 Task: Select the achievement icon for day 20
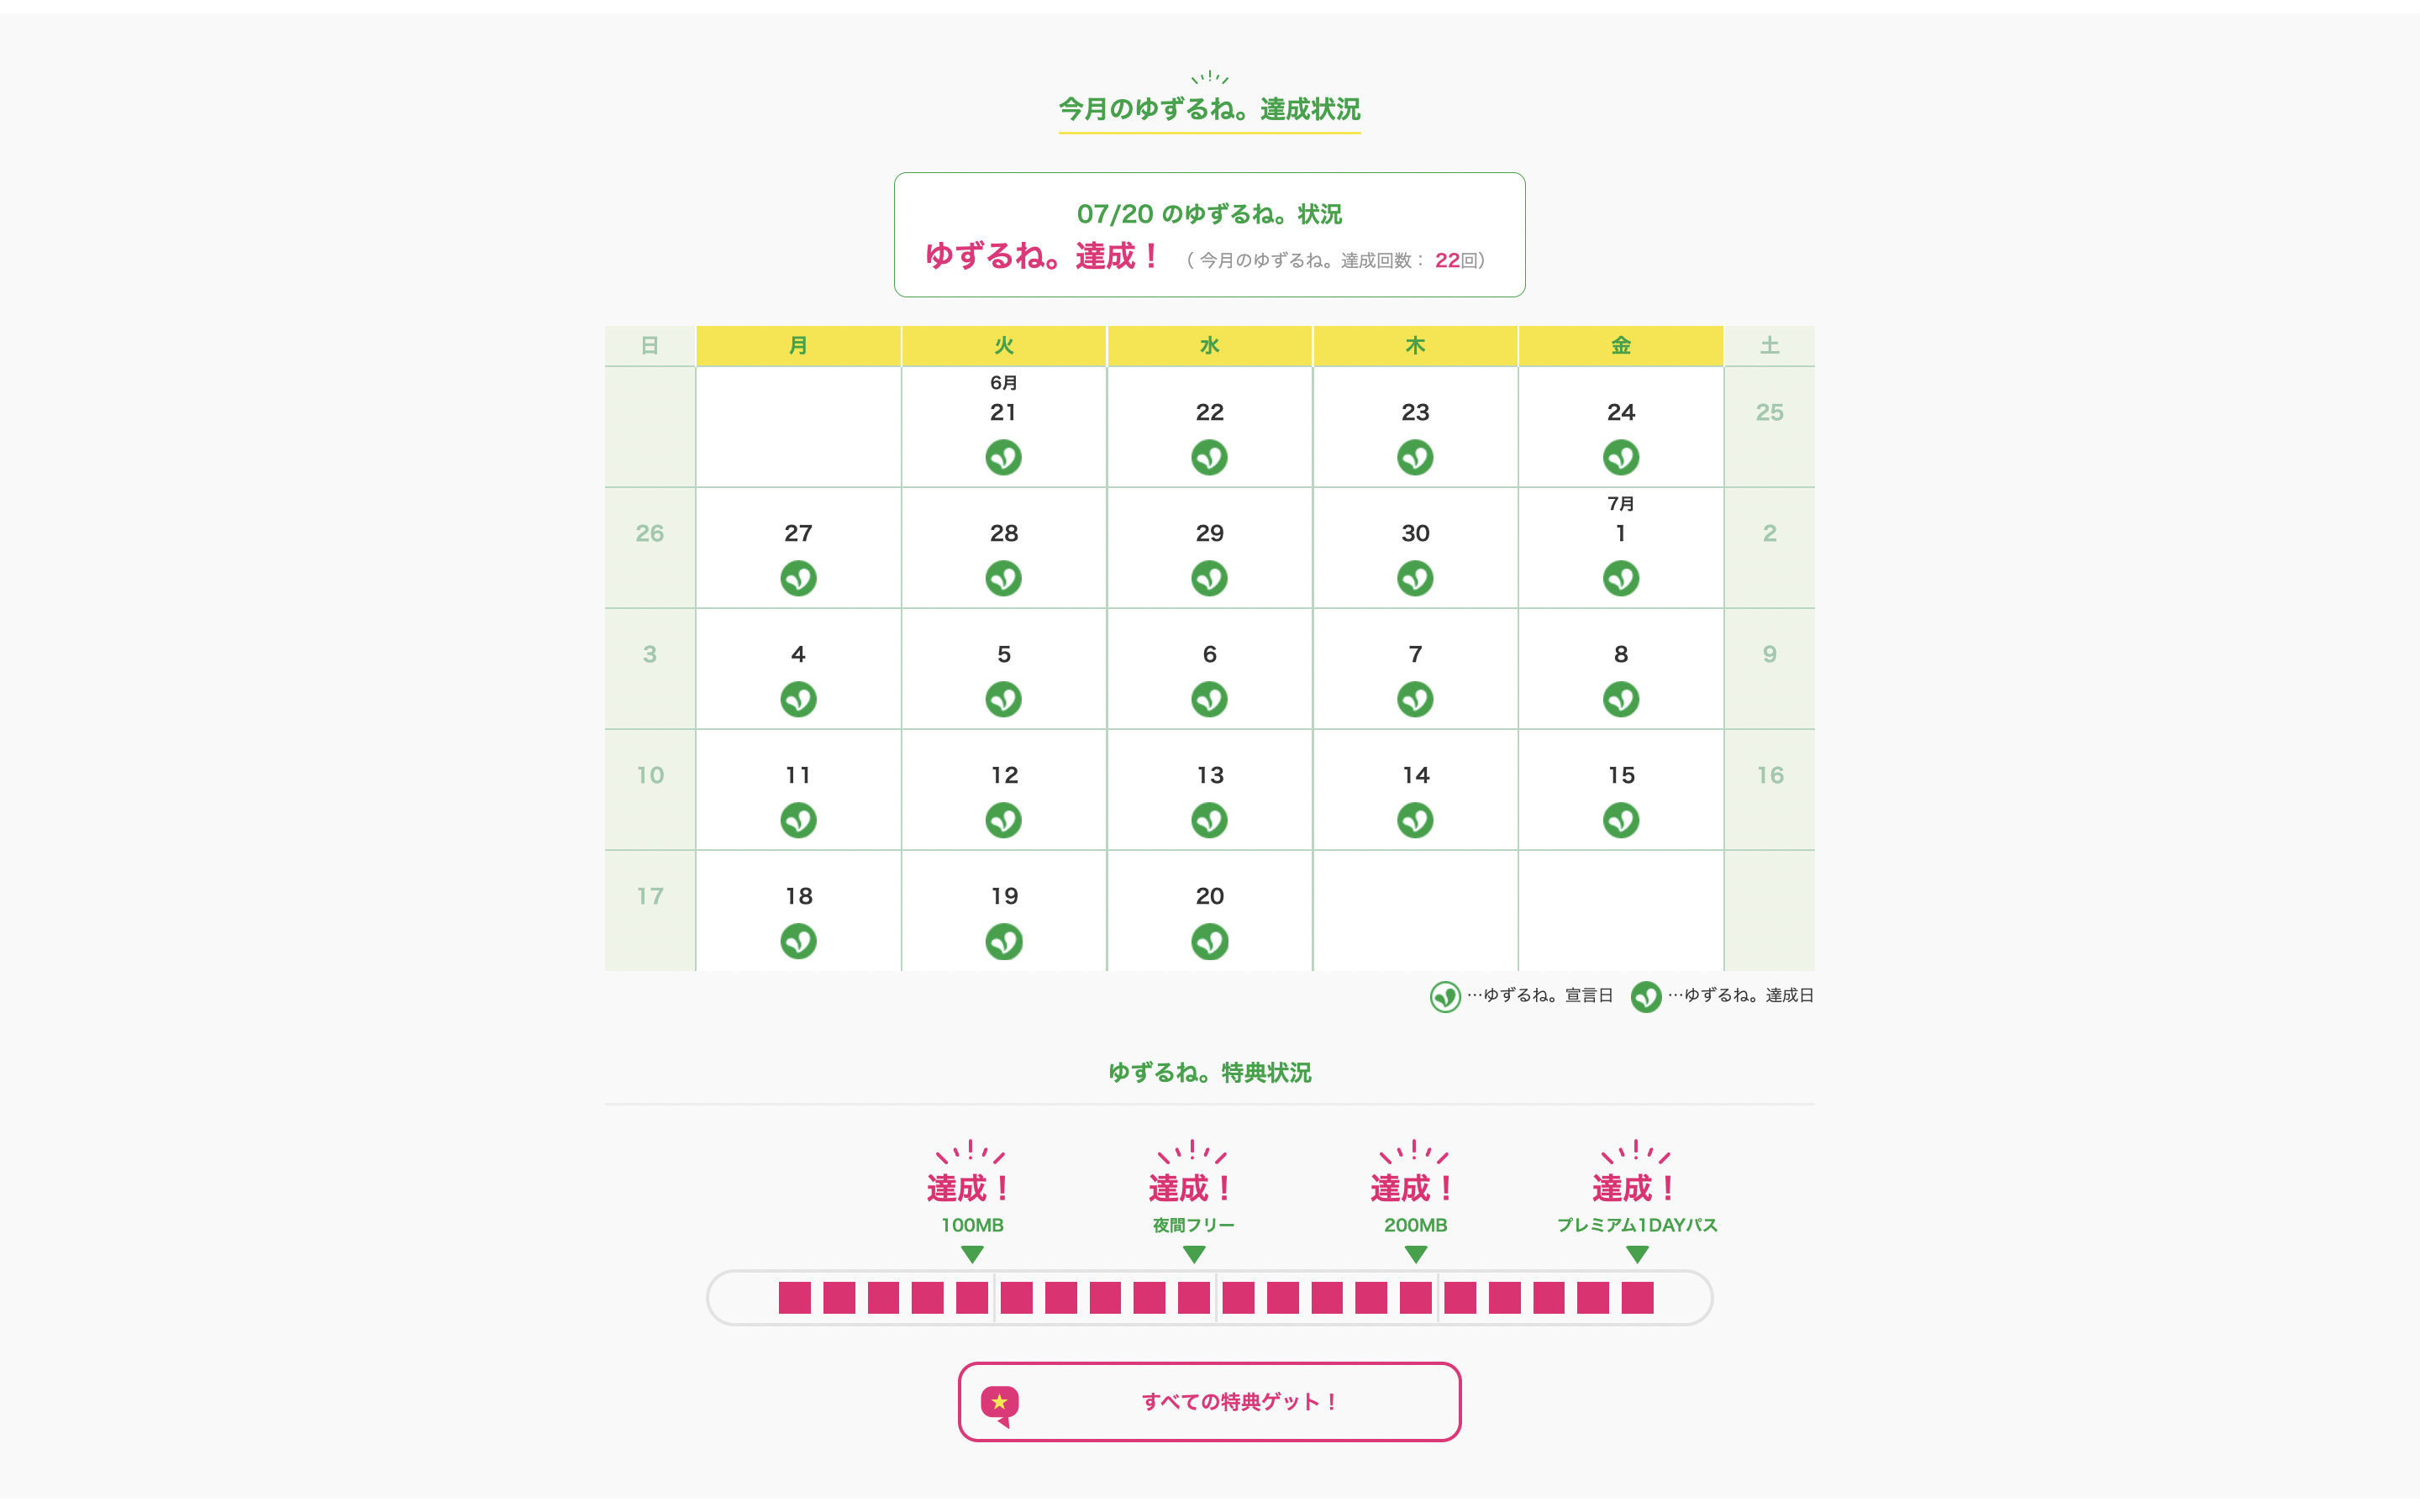1209,942
